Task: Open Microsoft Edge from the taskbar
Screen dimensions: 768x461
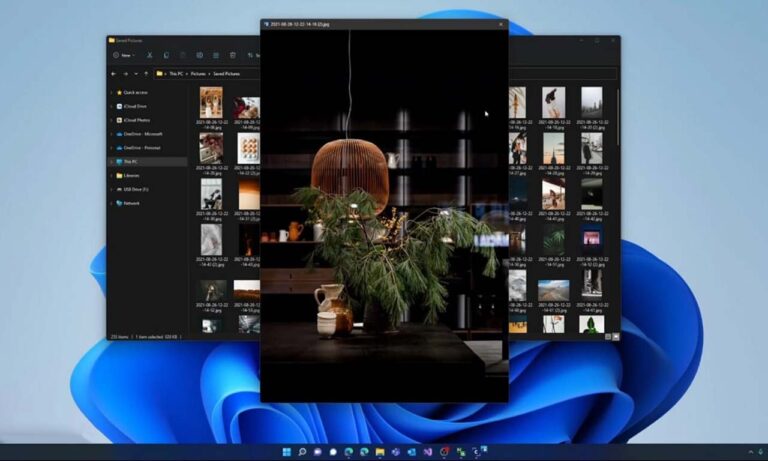Action: 349,452
